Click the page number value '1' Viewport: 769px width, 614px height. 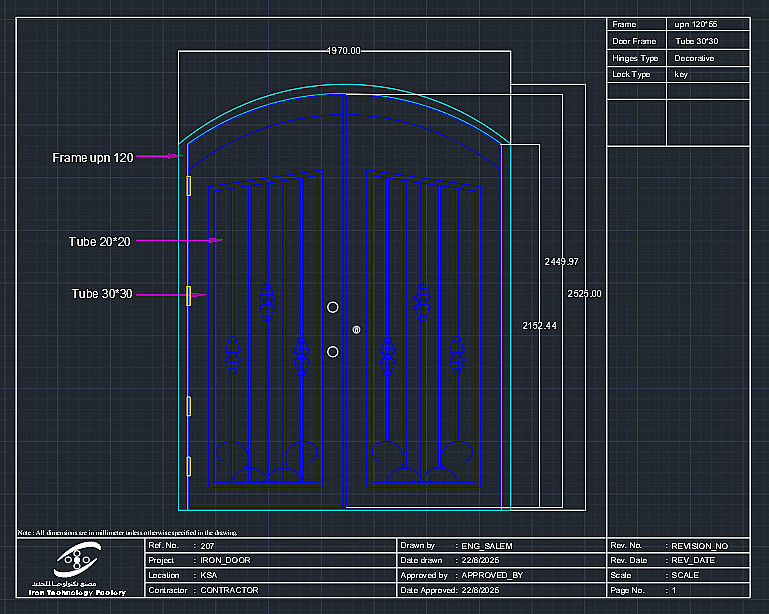click(x=674, y=590)
